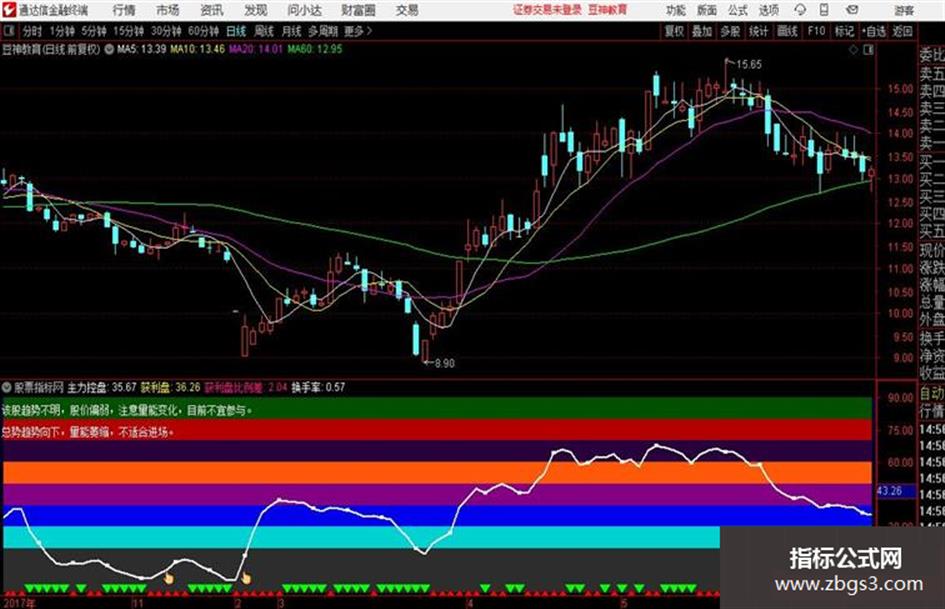Open the 发现 menu

tap(256, 10)
